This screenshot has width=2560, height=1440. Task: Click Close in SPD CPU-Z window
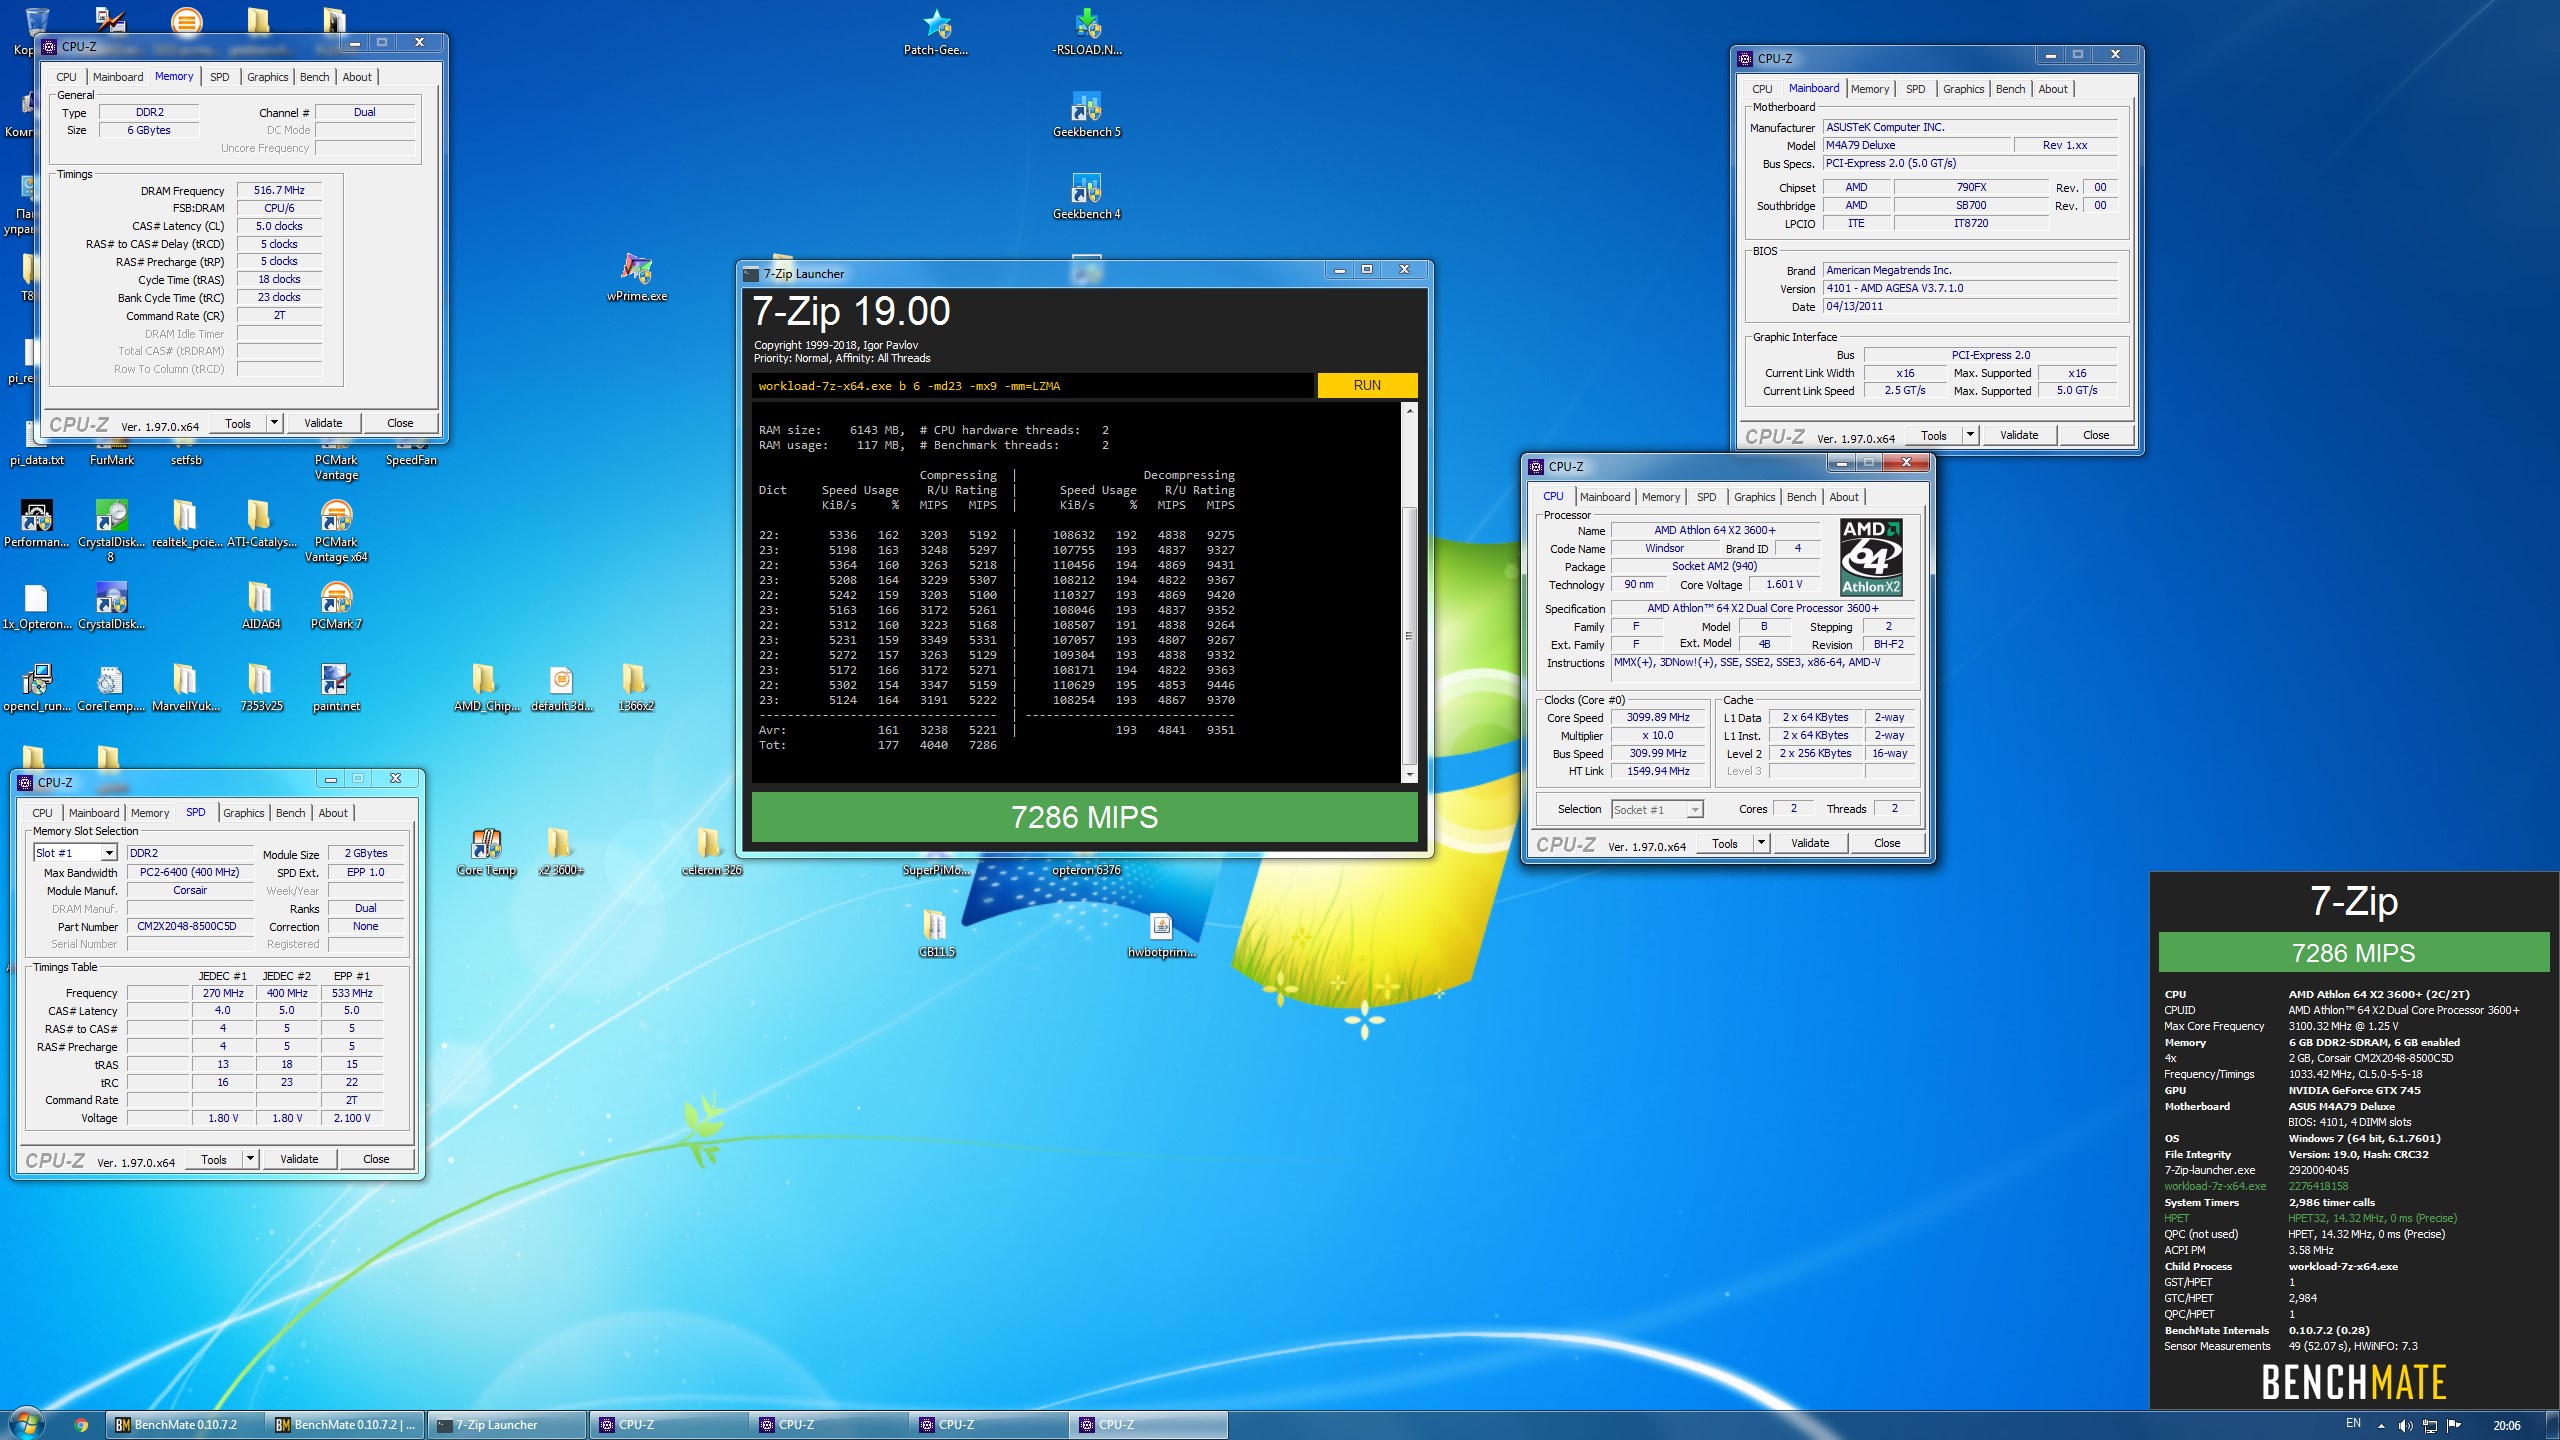click(x=376, y=1159)
